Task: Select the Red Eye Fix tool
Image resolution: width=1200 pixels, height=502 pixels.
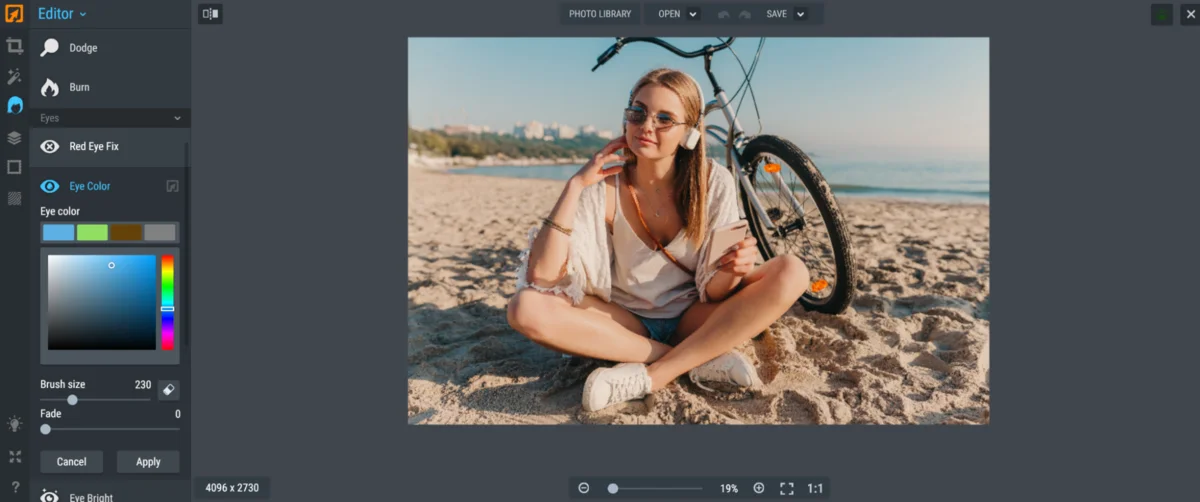Action: (x=93, y=146)
